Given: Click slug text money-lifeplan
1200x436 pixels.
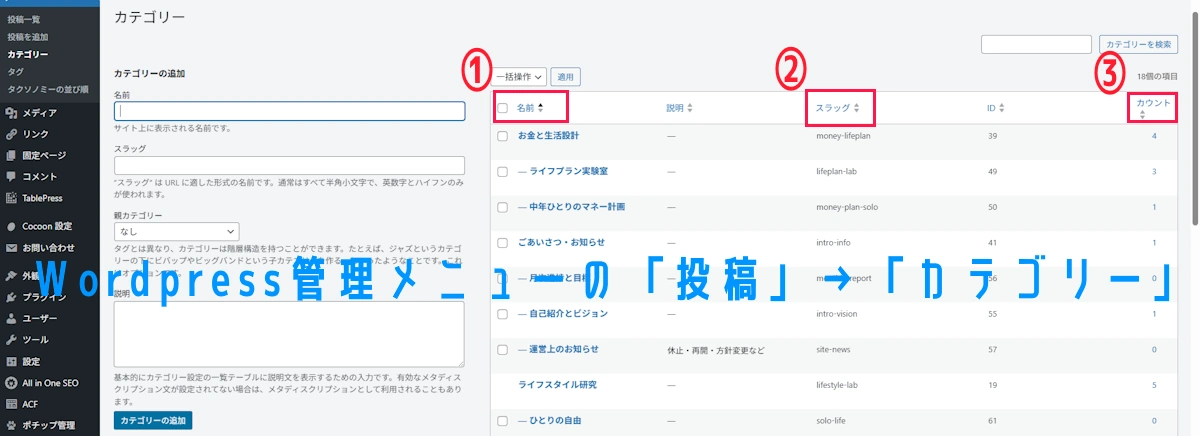Looking at the screenshot, I should coord(844,135).
